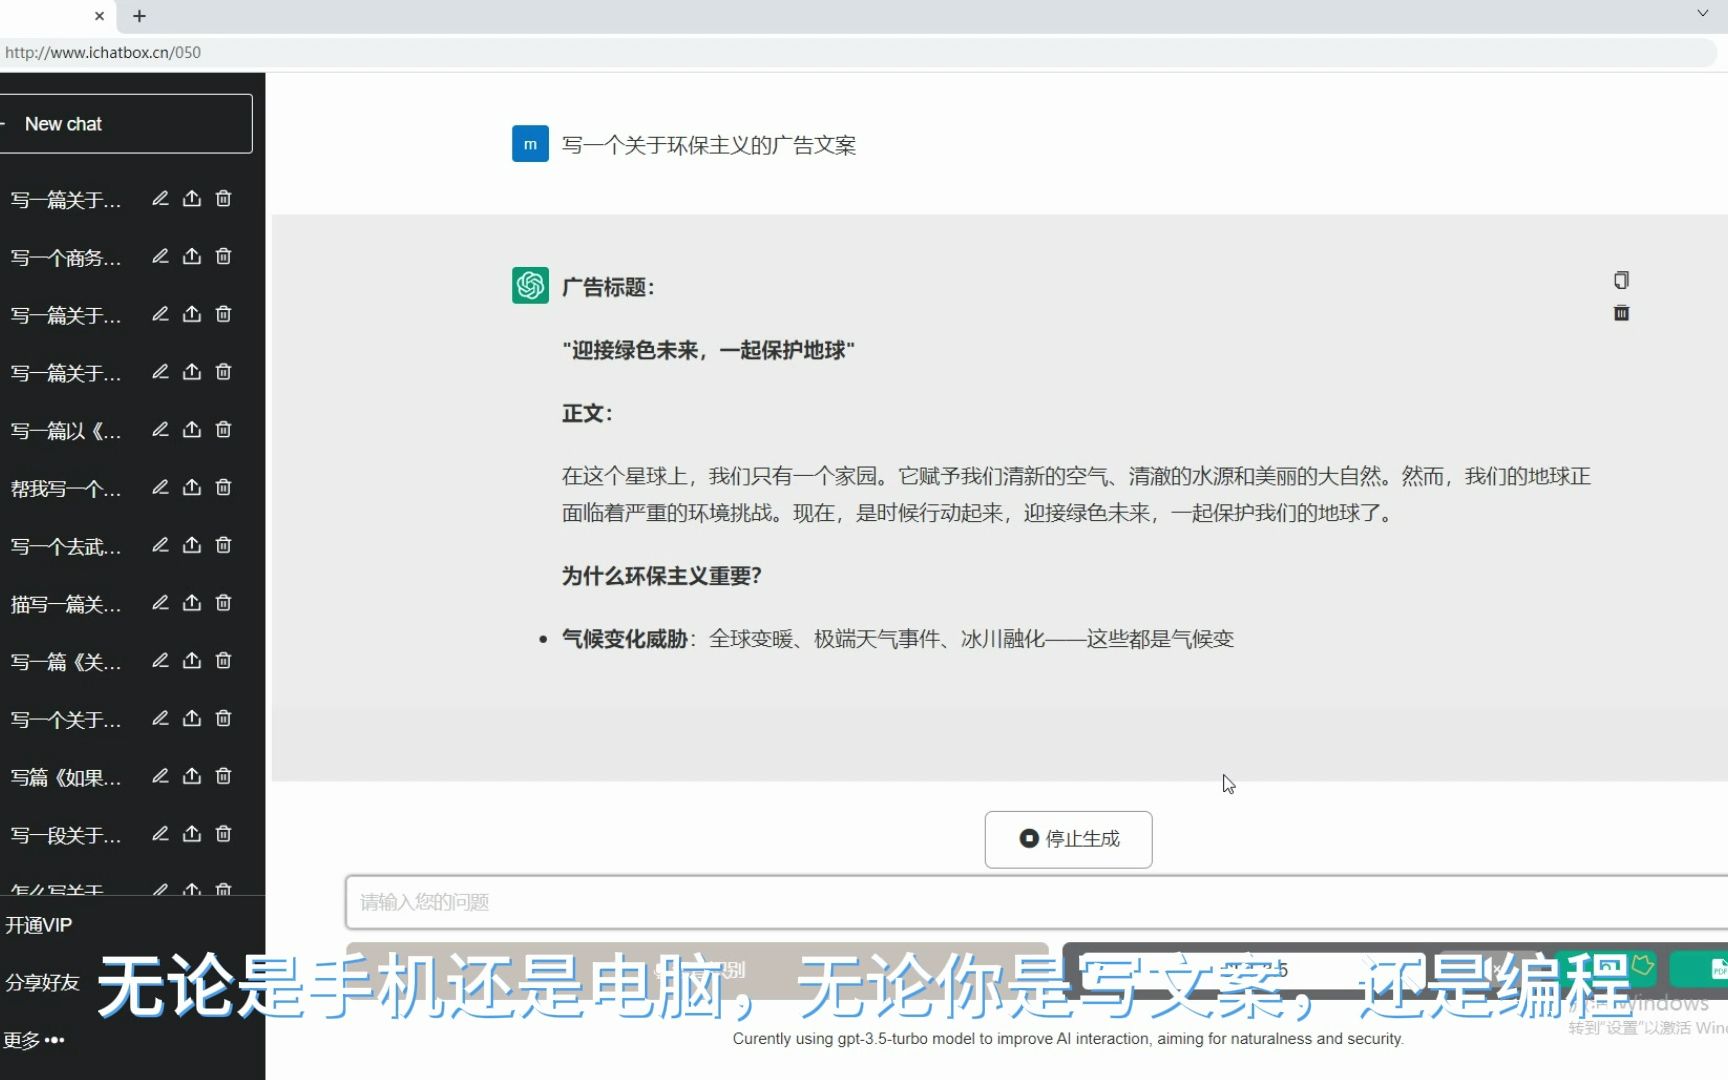The image size is (1728, 1080).
Task: Open the "写一个去武…" conversation
Action: [66, 547]
